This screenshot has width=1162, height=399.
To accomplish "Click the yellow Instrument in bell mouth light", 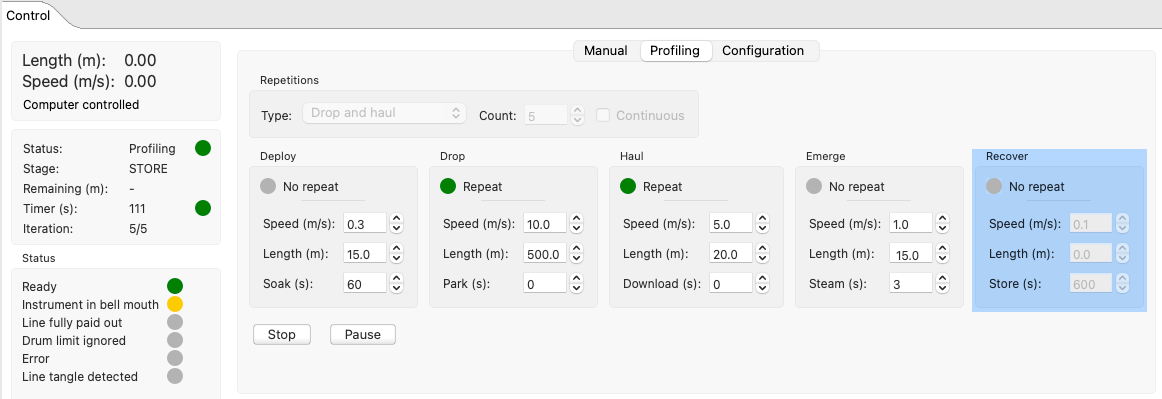I will [174, 304].
